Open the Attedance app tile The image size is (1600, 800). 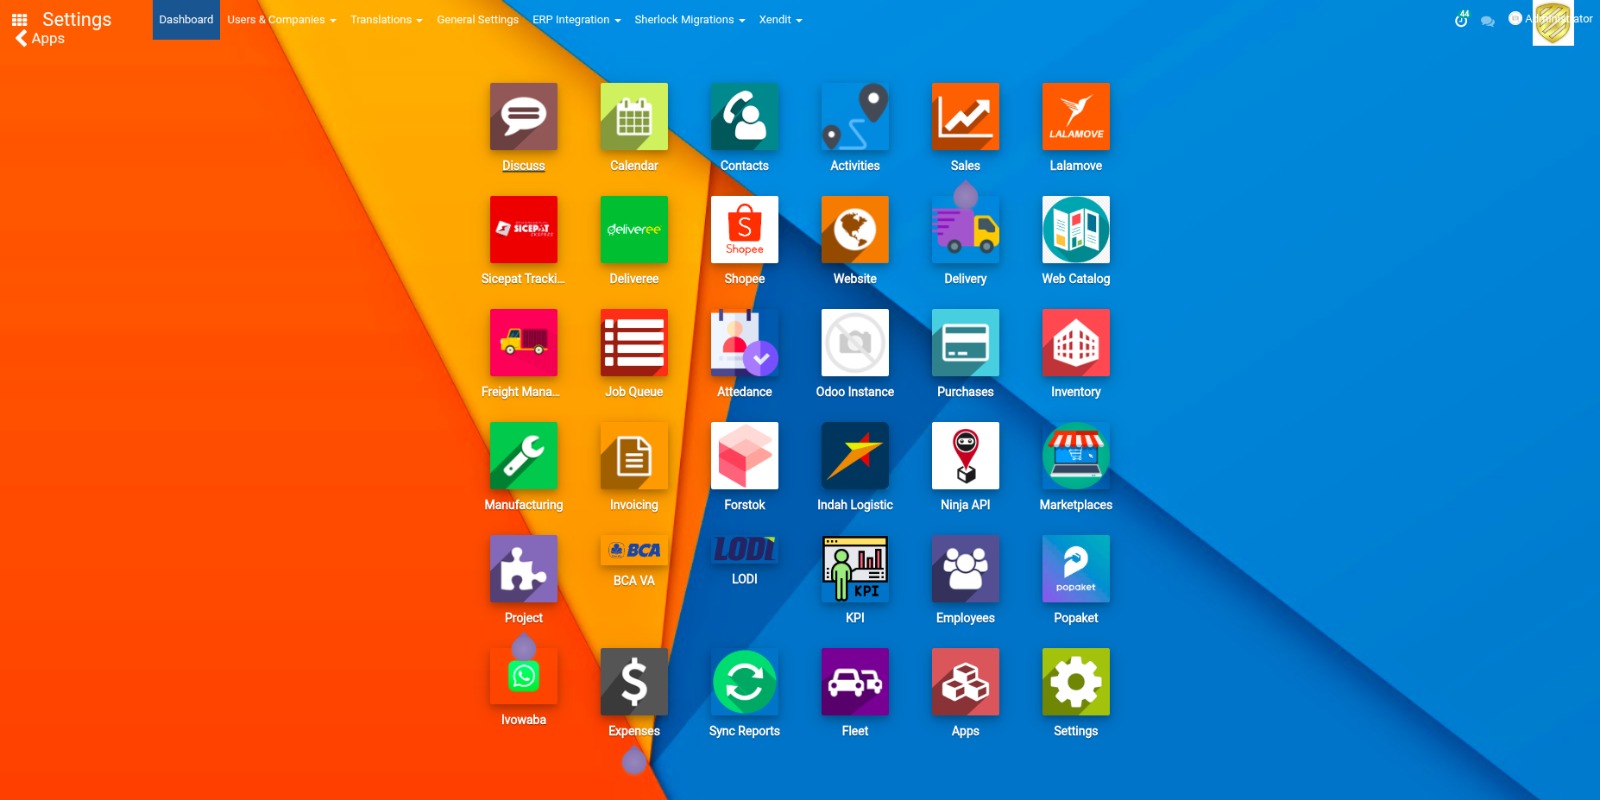click(744, 343)
